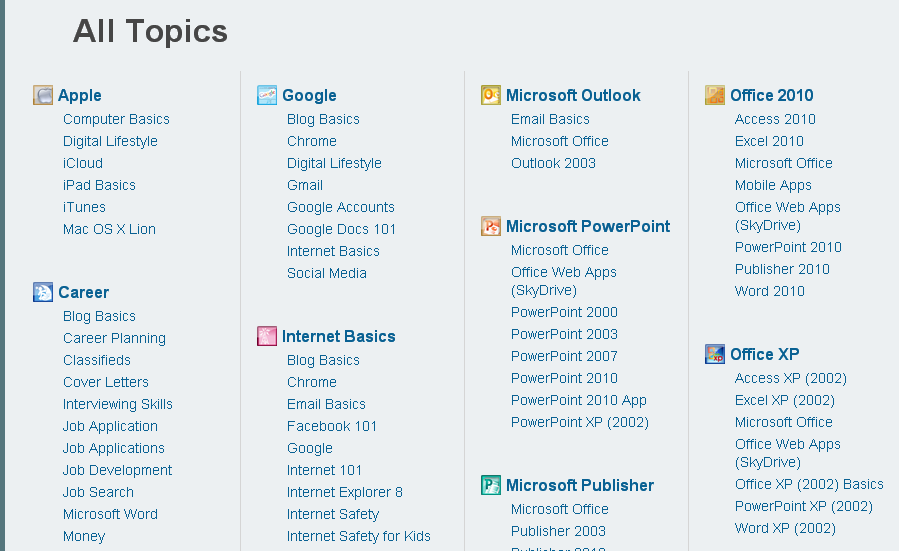
Task: Open the iPad Basics tutorial link
Action: point(99,185)
